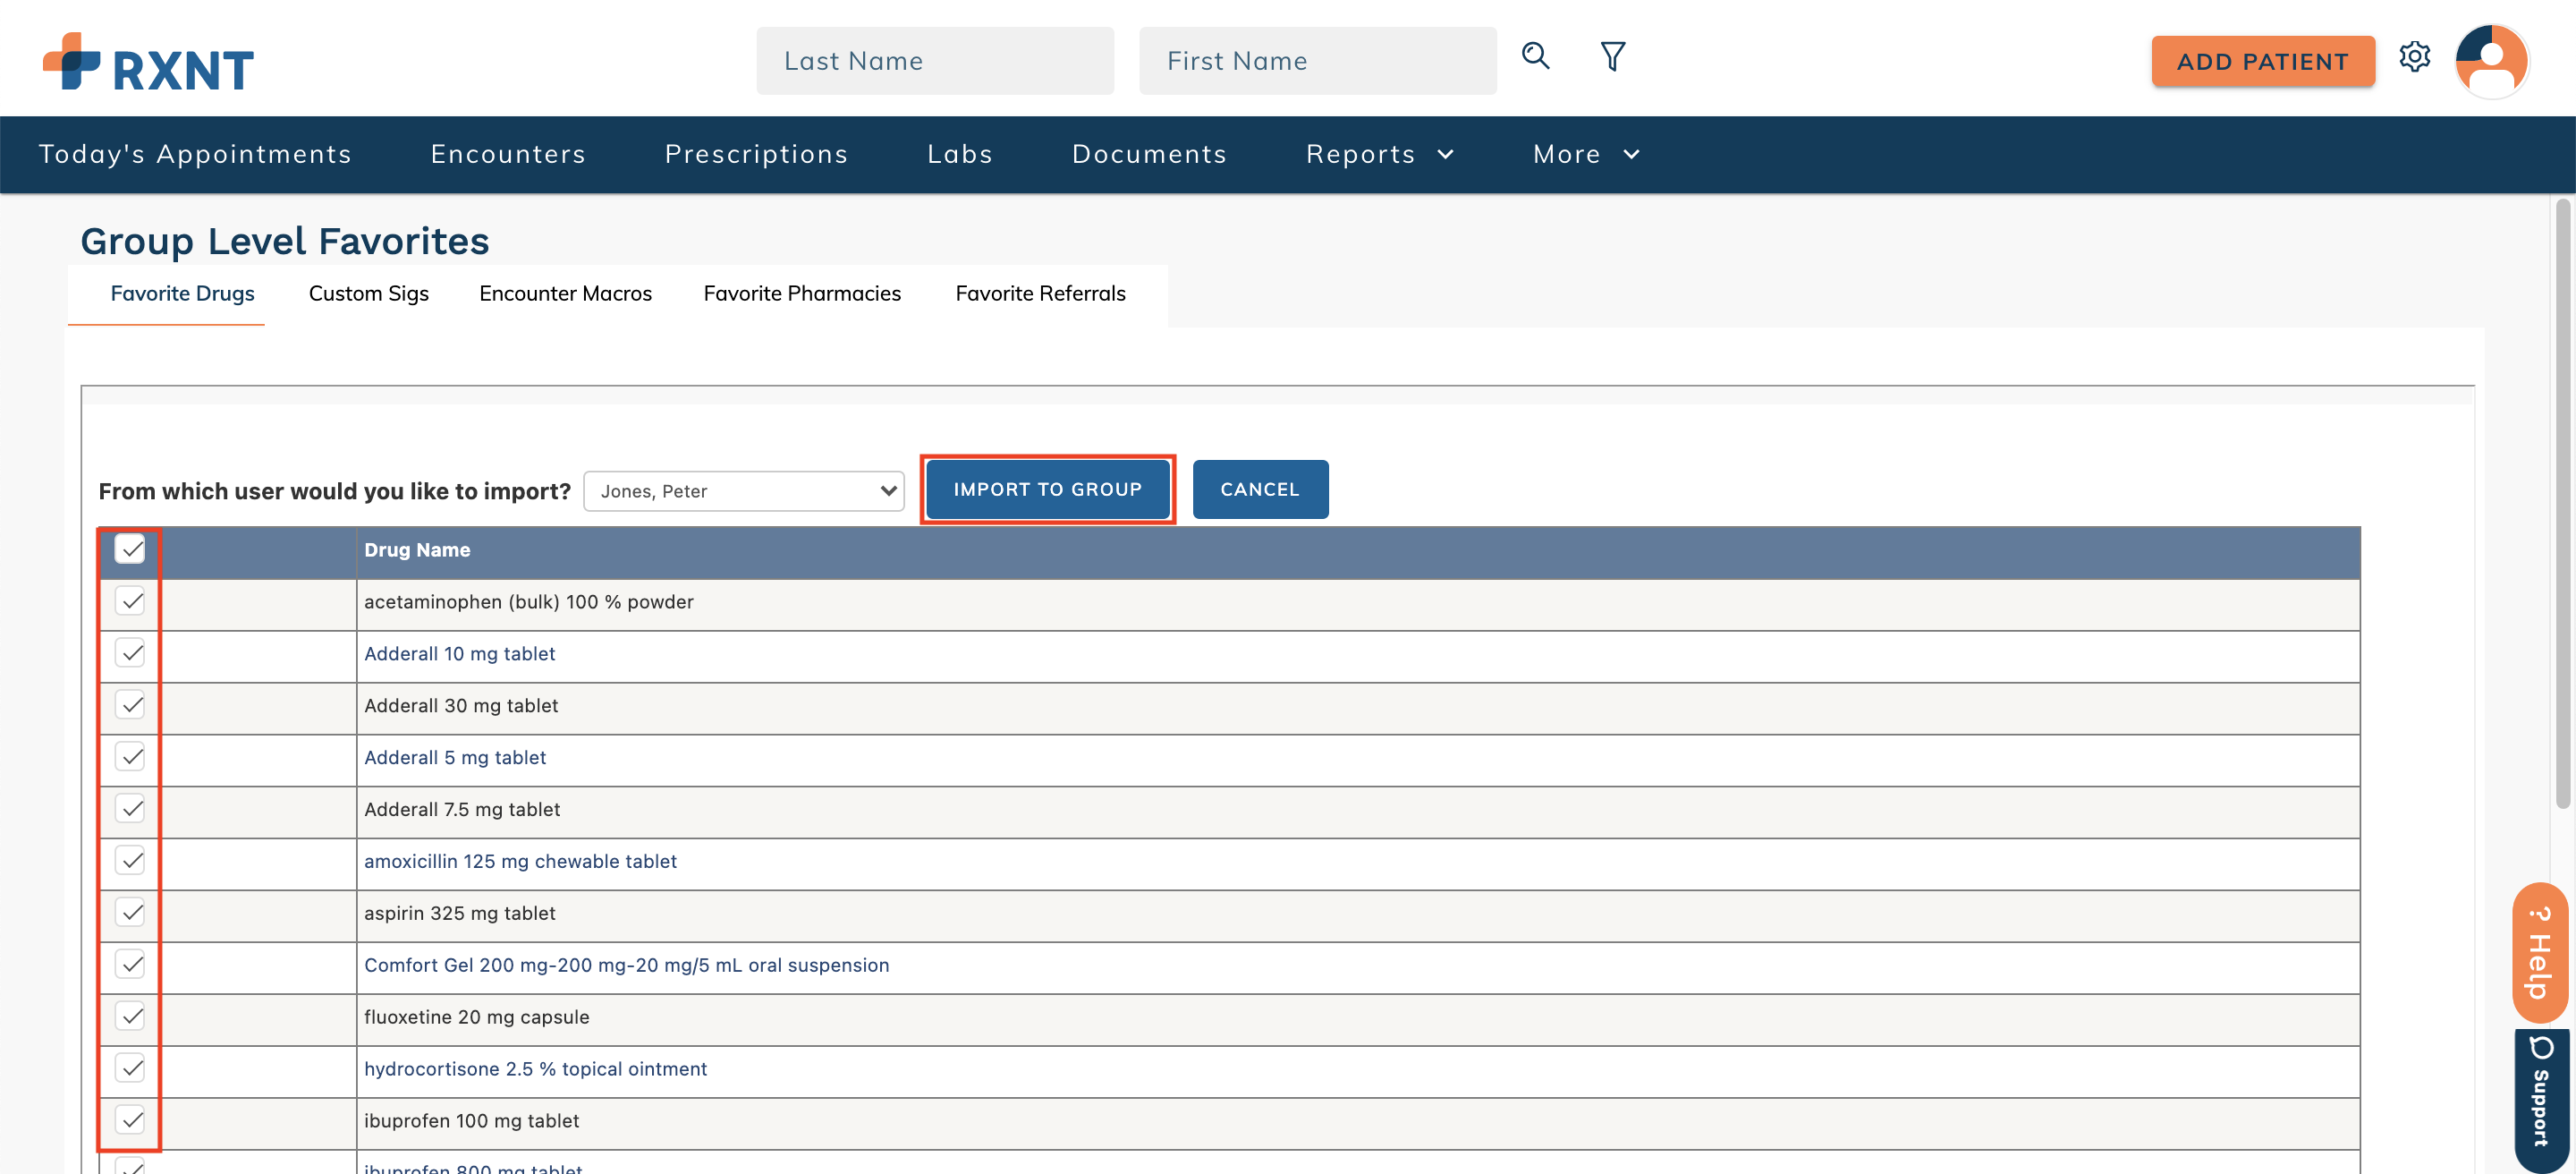
Task: Click the Add Patient button
Action: point(2262,61)
